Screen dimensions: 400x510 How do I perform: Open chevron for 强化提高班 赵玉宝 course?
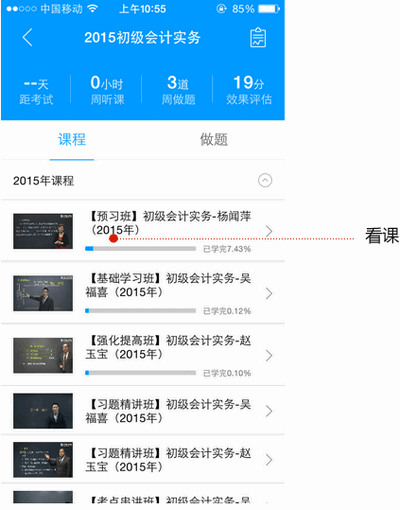pos(269,356)
